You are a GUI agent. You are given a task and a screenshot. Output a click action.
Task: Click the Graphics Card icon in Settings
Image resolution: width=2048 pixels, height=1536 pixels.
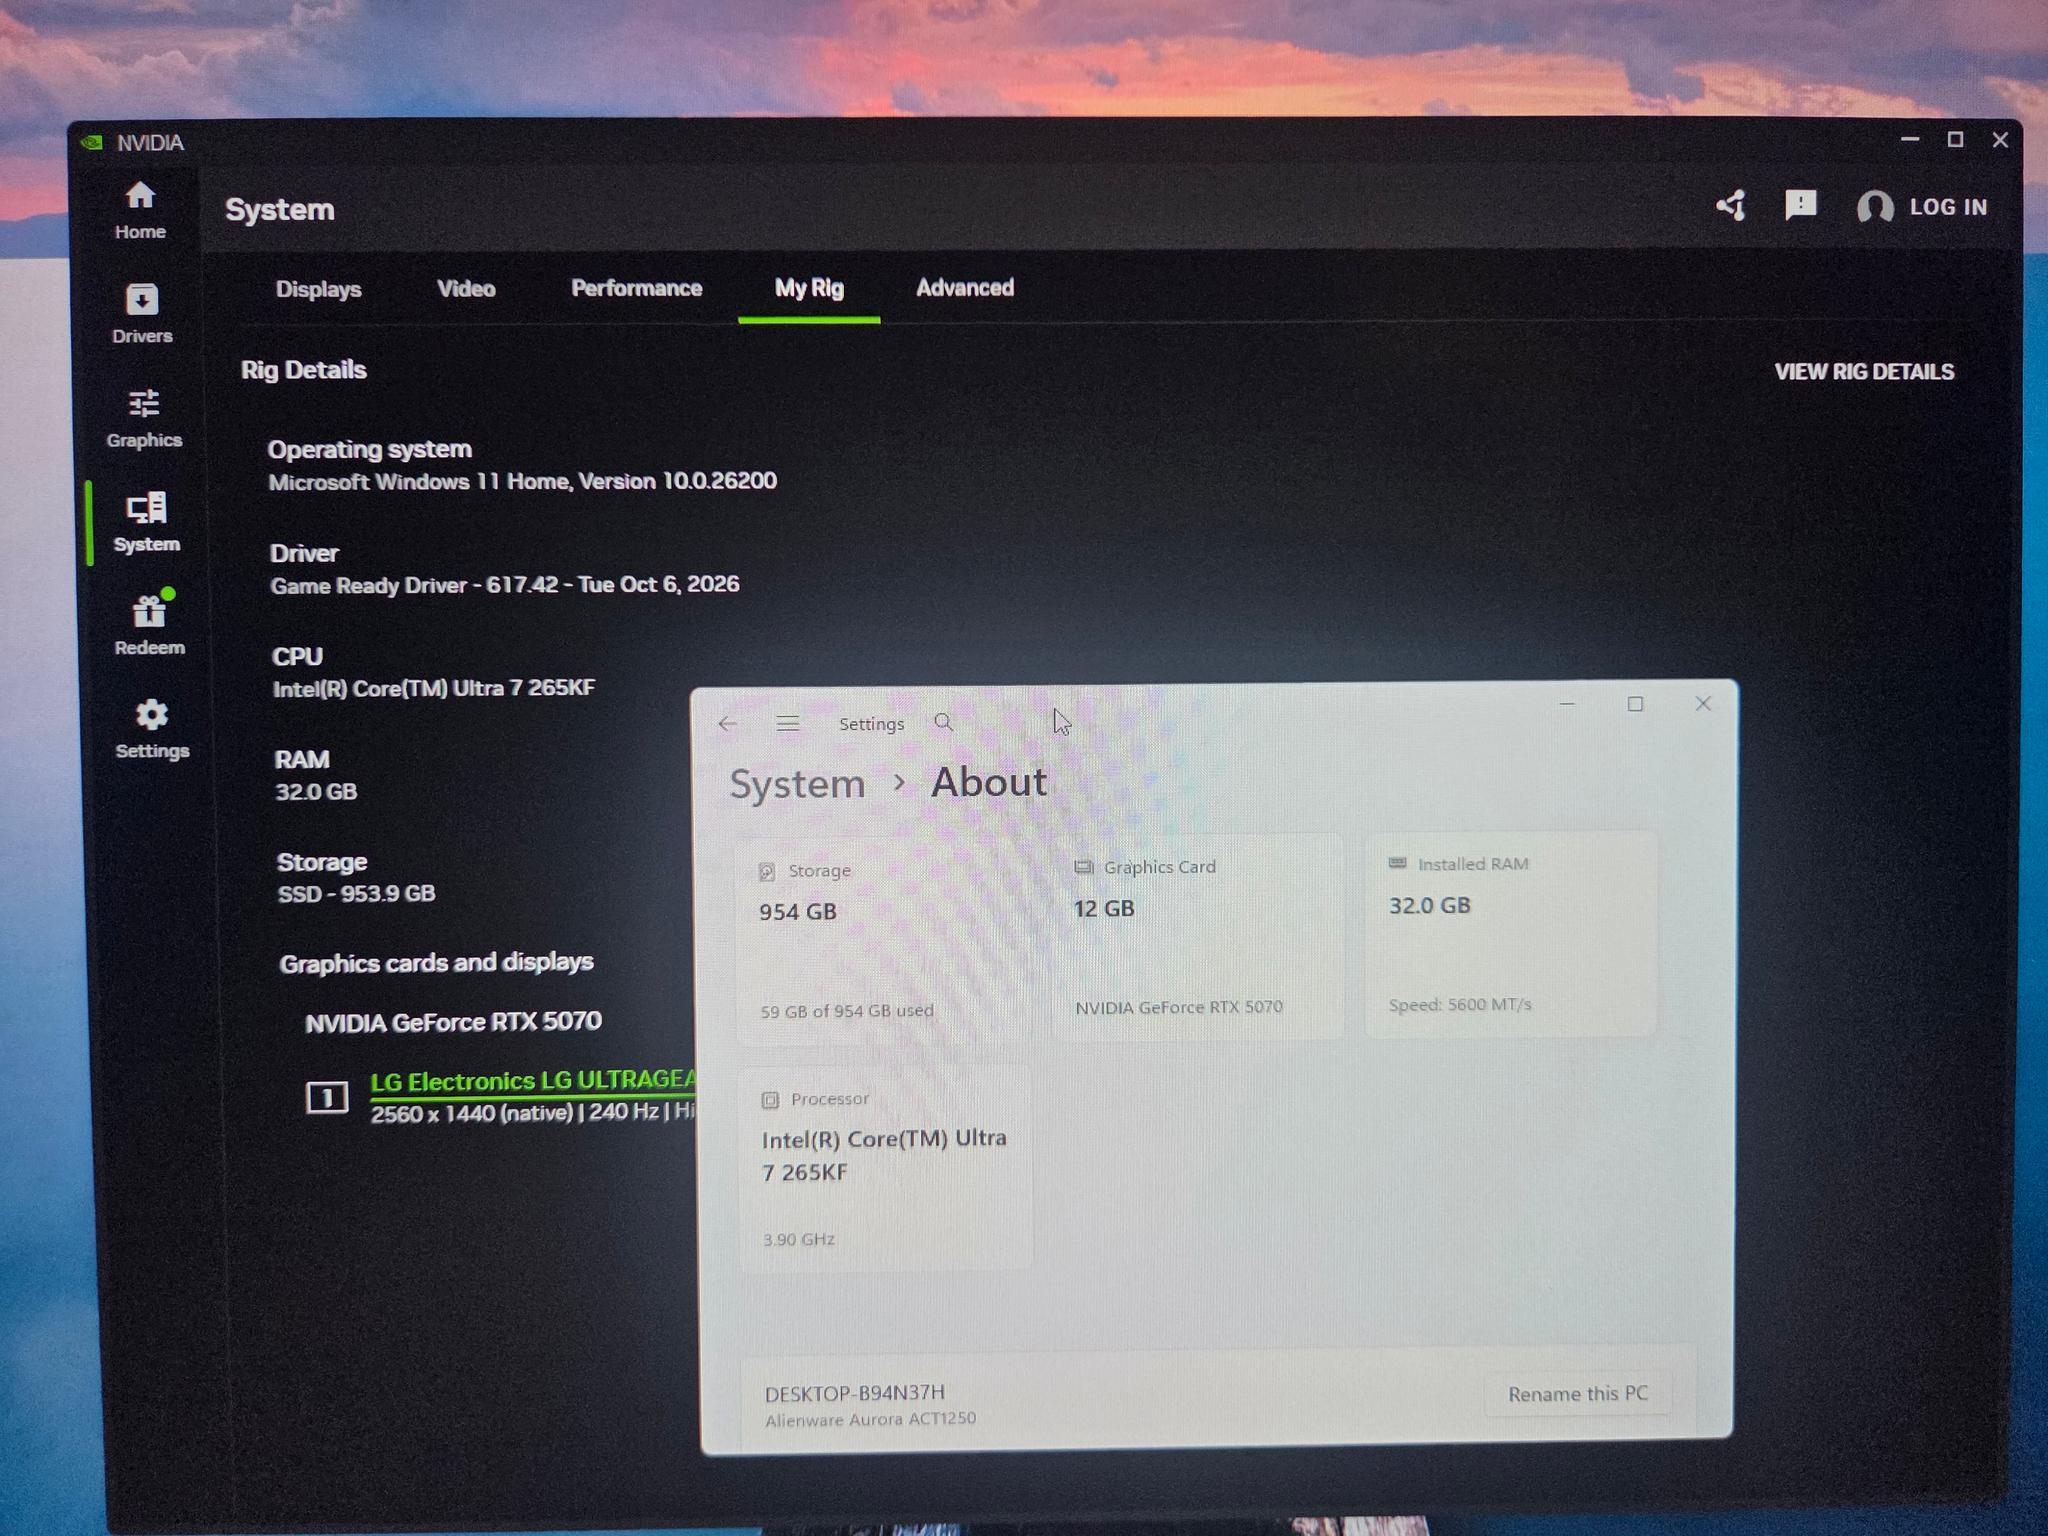click(1083, 867)
